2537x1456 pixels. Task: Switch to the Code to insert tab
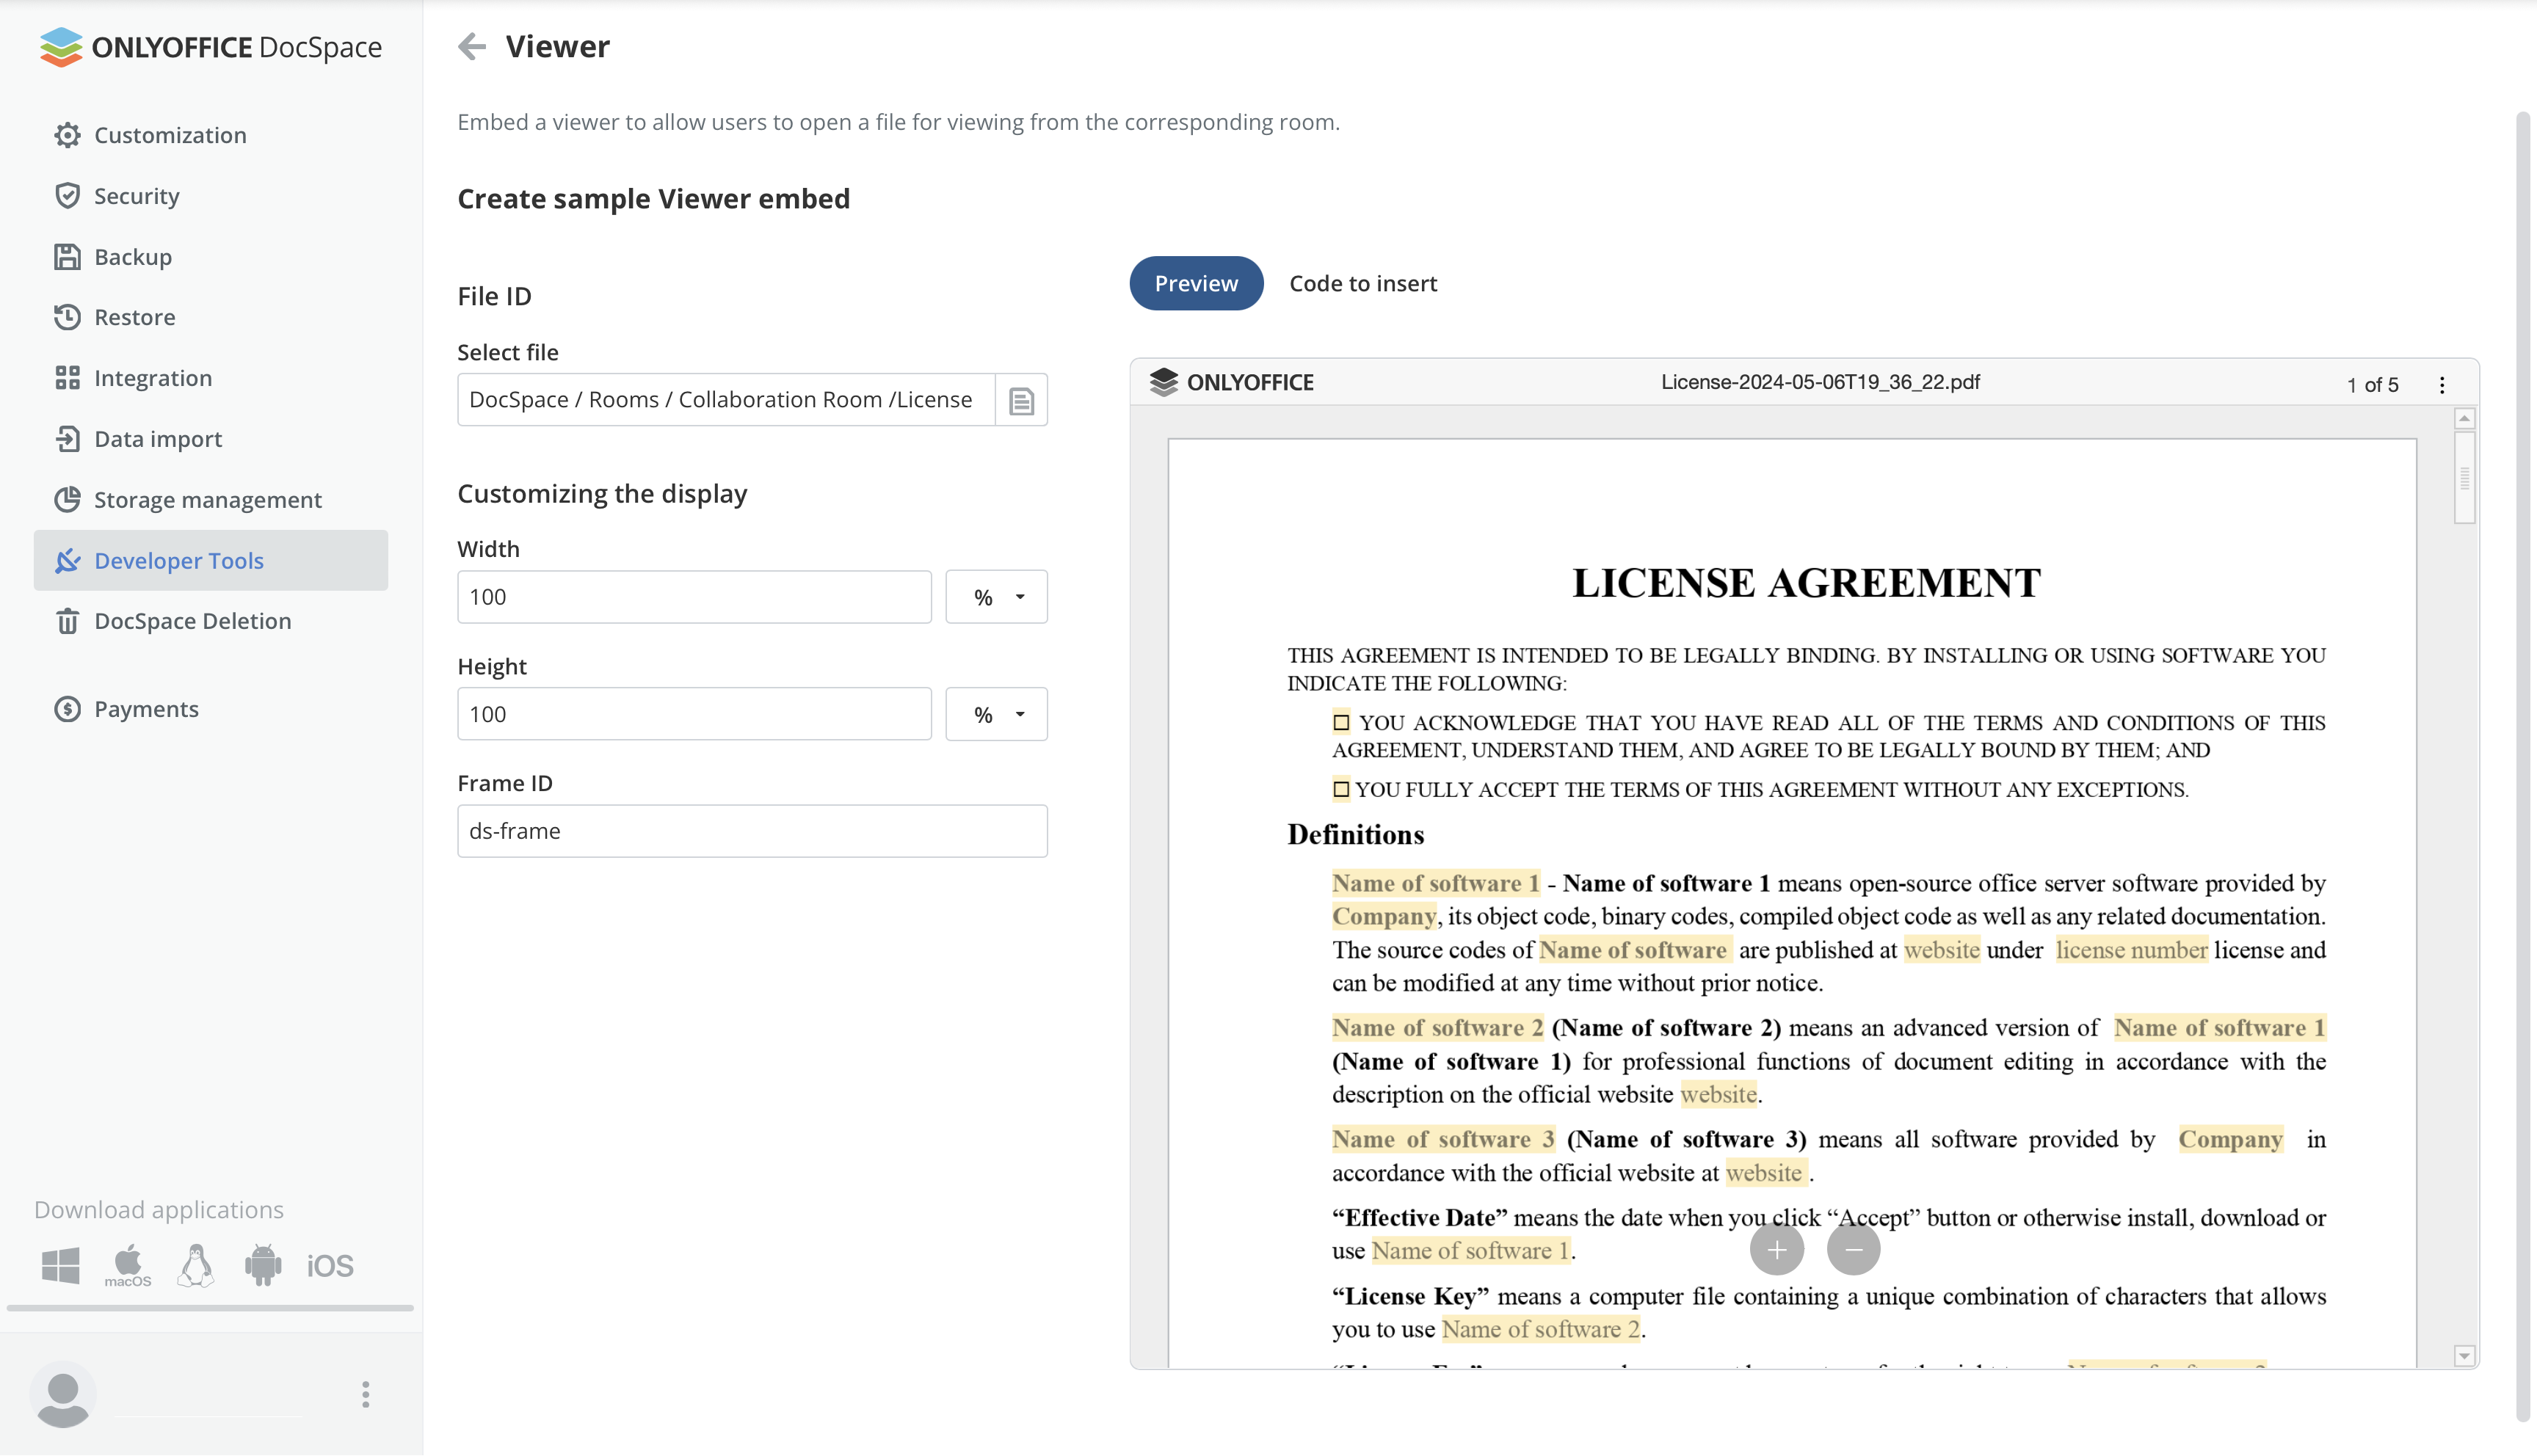[1362, 283]
